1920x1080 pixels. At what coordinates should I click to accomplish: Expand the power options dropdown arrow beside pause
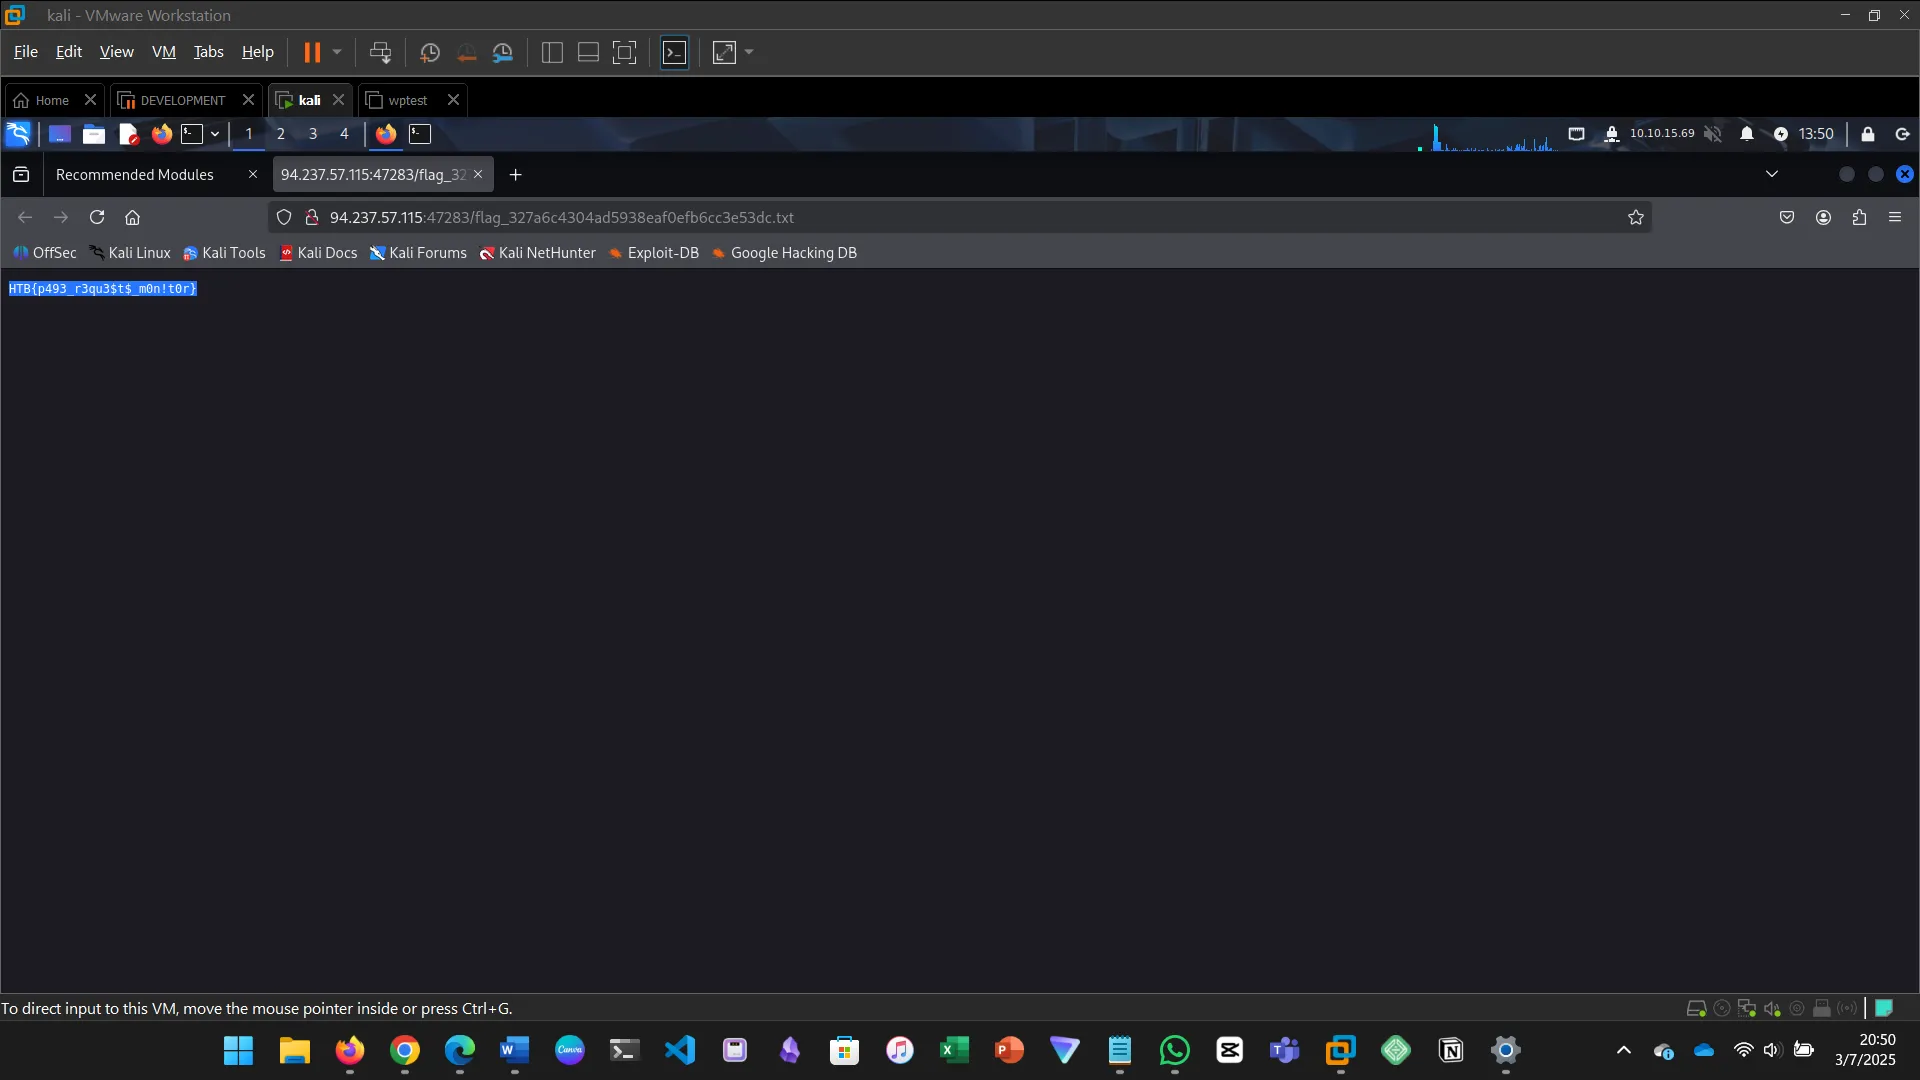[337, 52]
